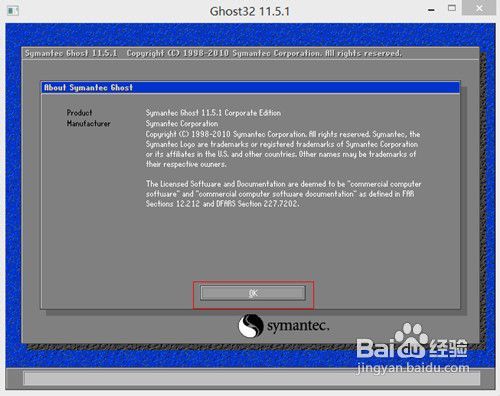Screen dimensions: 500x396
Task: Click the jingyan.baidu.com watermark link
Action: pos(413,368)
